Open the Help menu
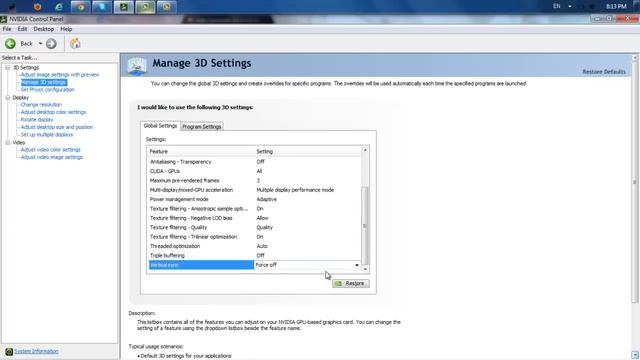This screenshot has height=360, width=640. tap(66, 29)
